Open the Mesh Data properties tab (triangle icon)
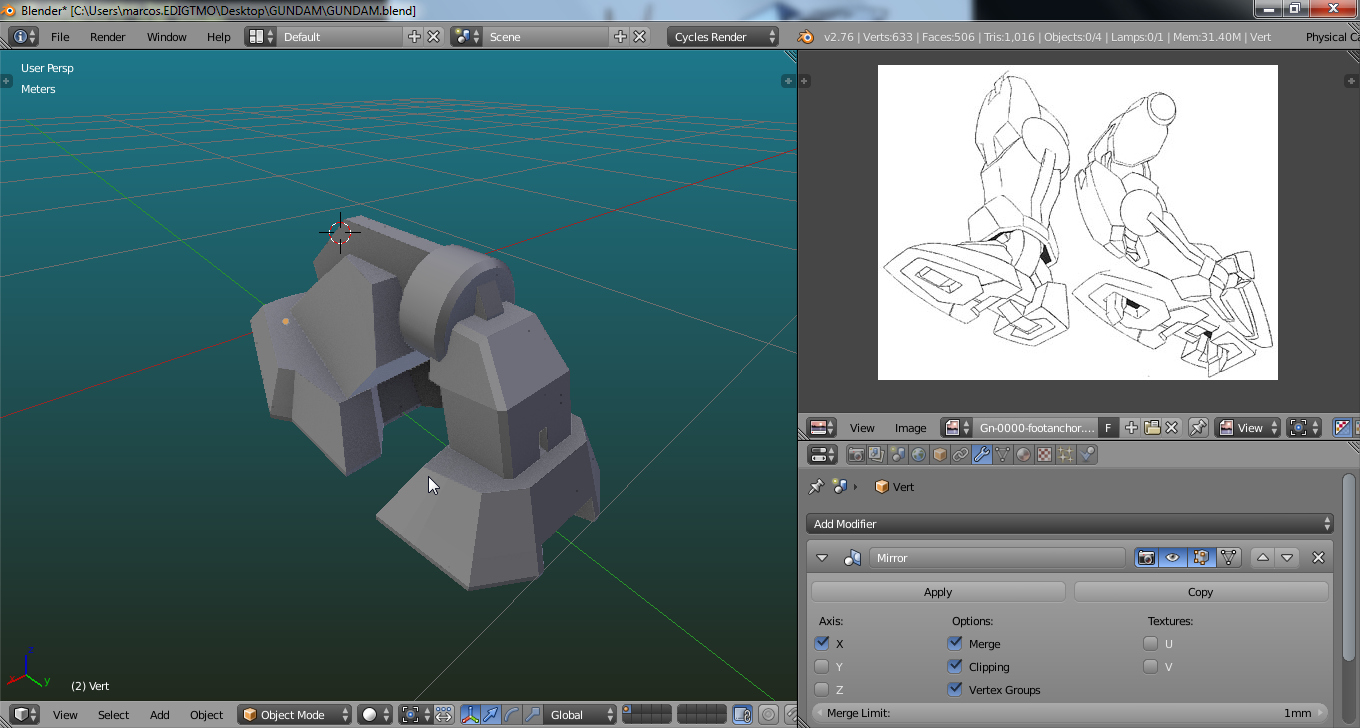The image size is (1360, 728). tap(1002, 455)
